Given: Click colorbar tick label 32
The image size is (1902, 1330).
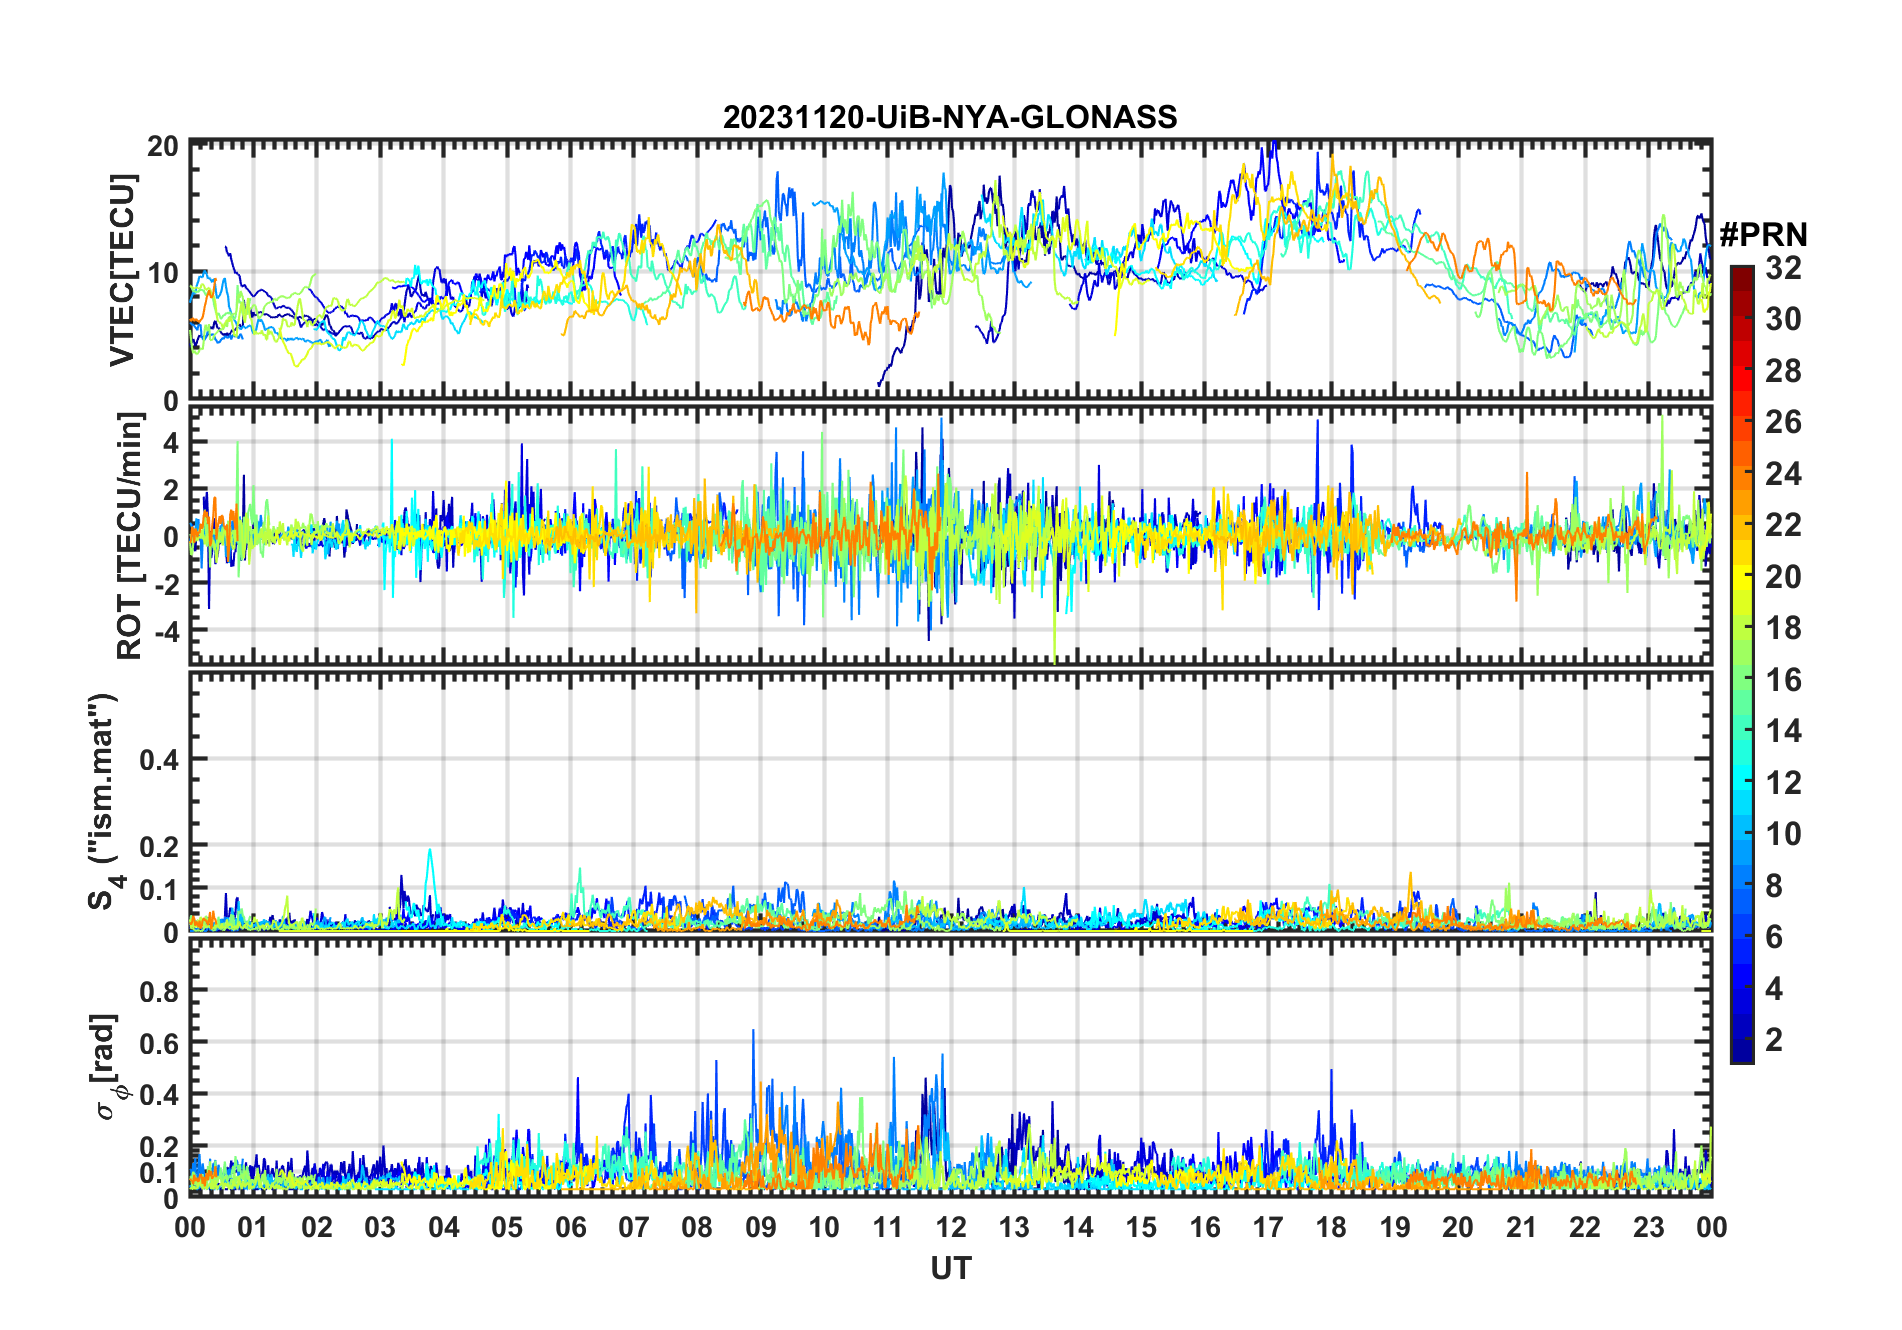Looking at the screenshot, I should pyautogui.click(x=1783, y=268).
